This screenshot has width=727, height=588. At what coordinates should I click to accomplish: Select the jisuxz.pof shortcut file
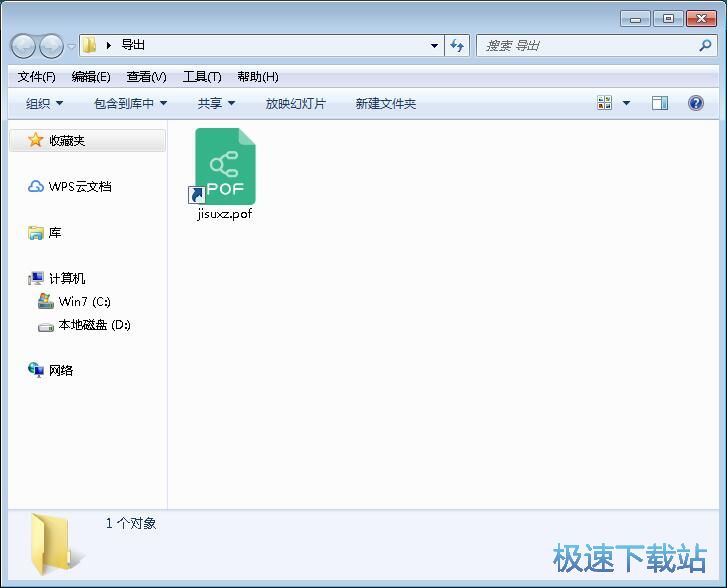pos(225,175)
